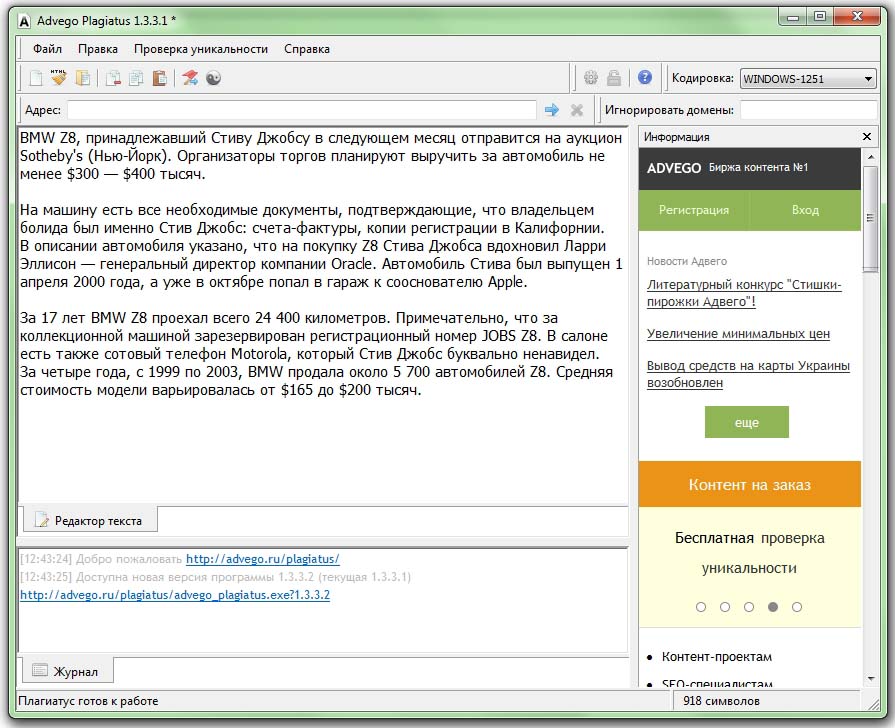Click the new blank document icon
Screen dimensions: 895x728
[36, 78]
